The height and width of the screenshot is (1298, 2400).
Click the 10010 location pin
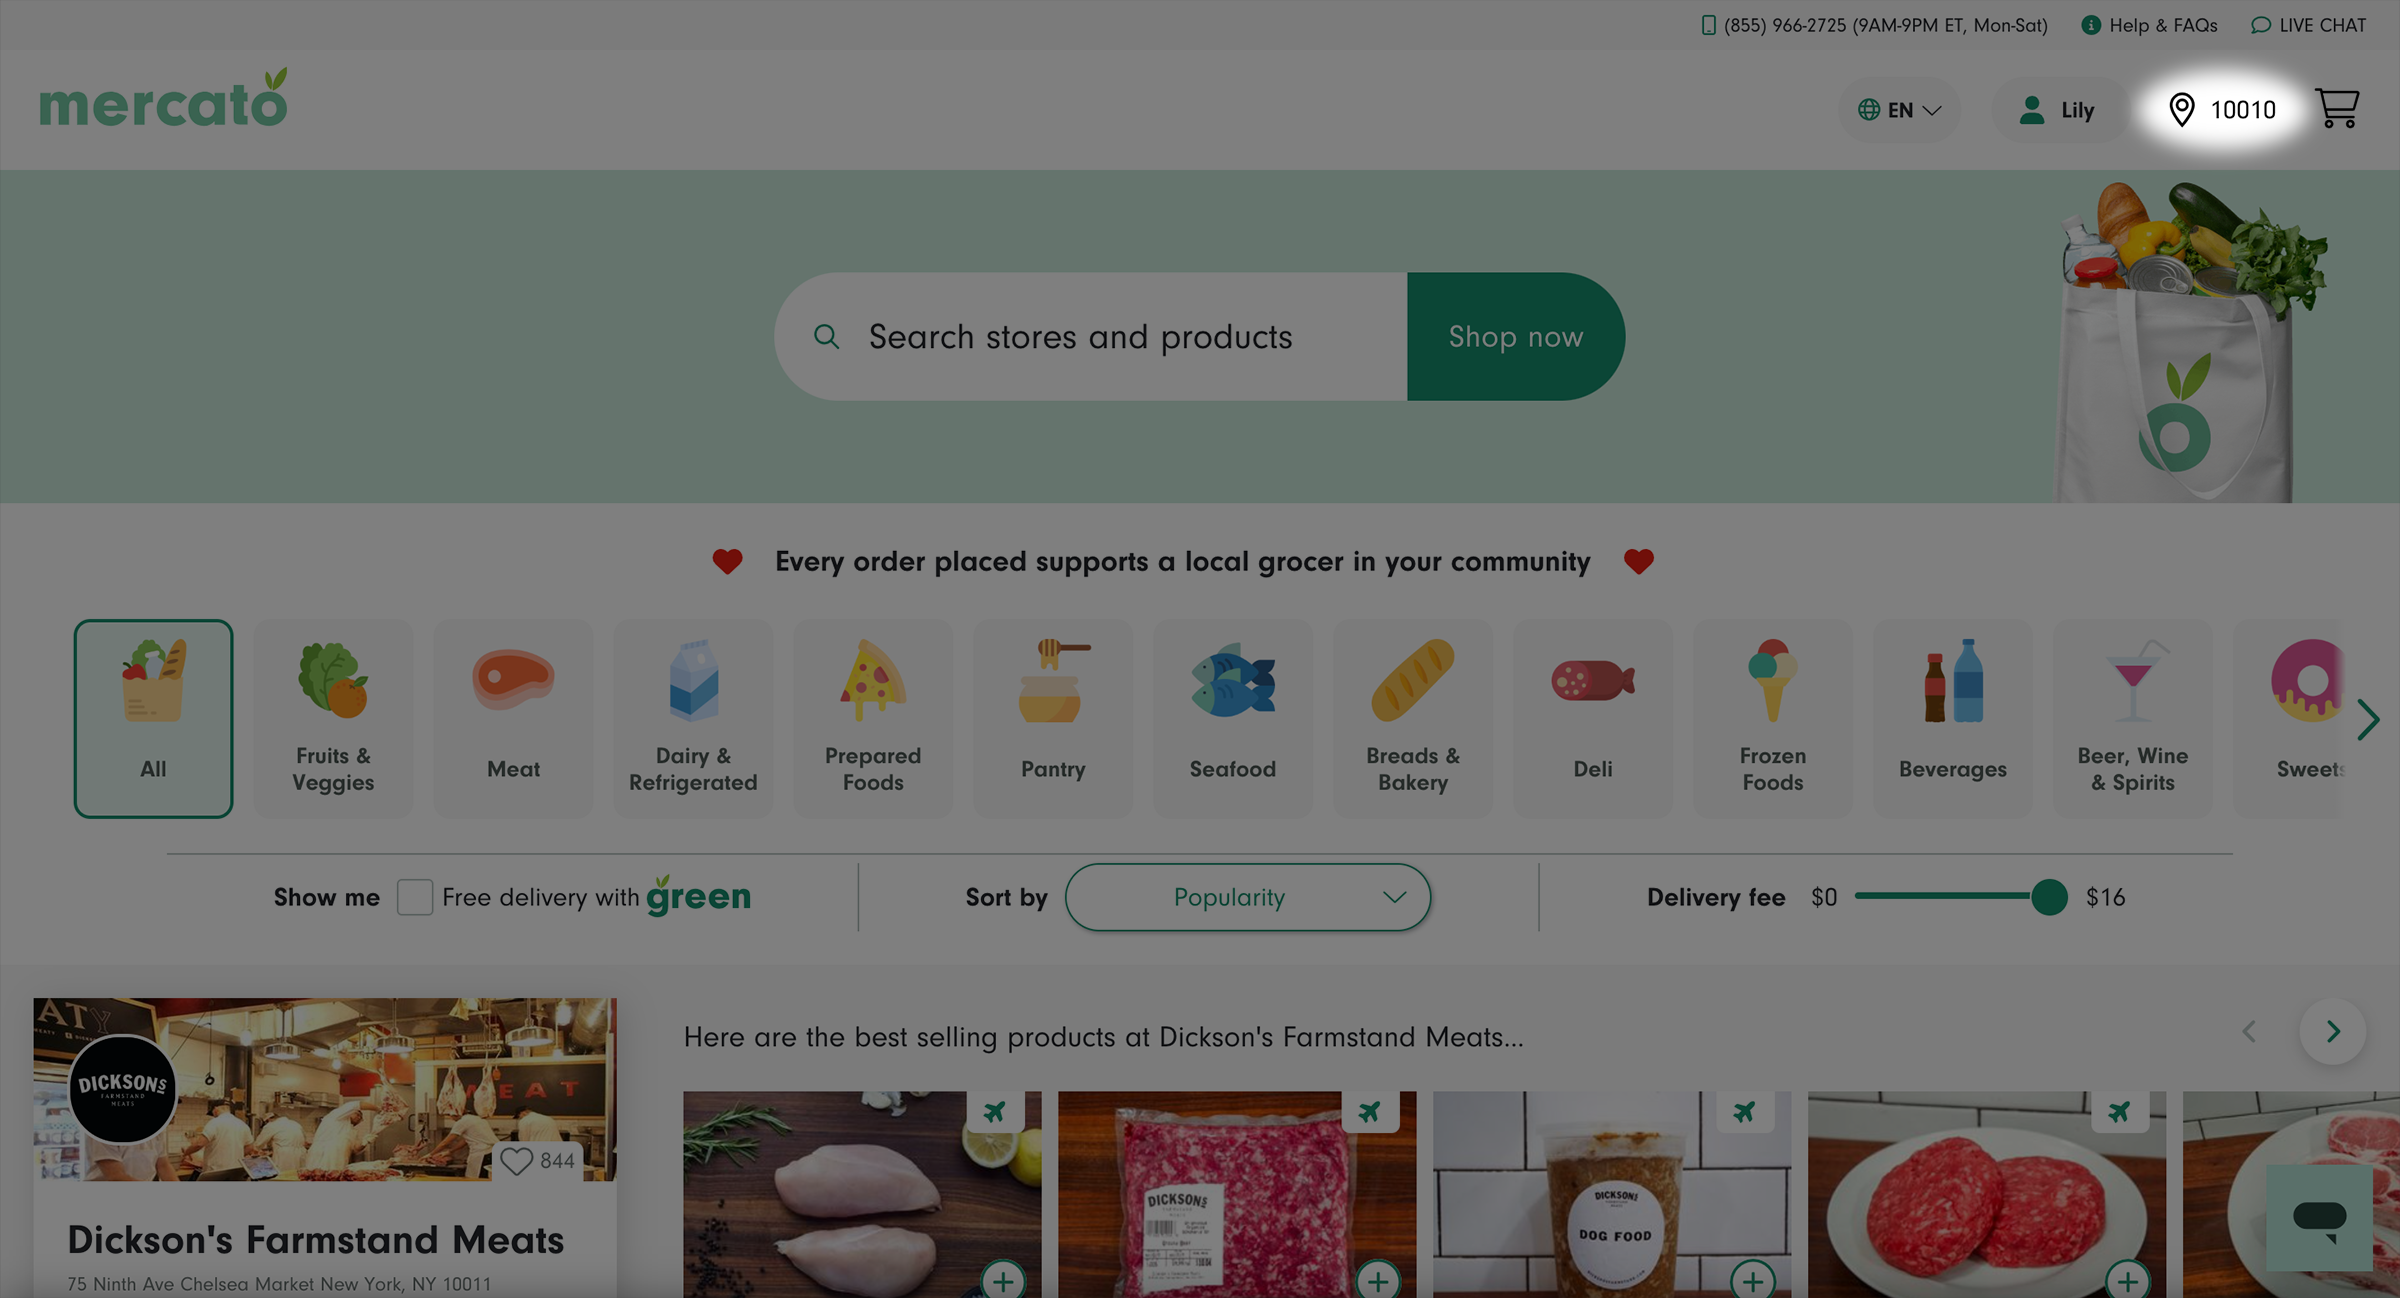point(2222,109)
